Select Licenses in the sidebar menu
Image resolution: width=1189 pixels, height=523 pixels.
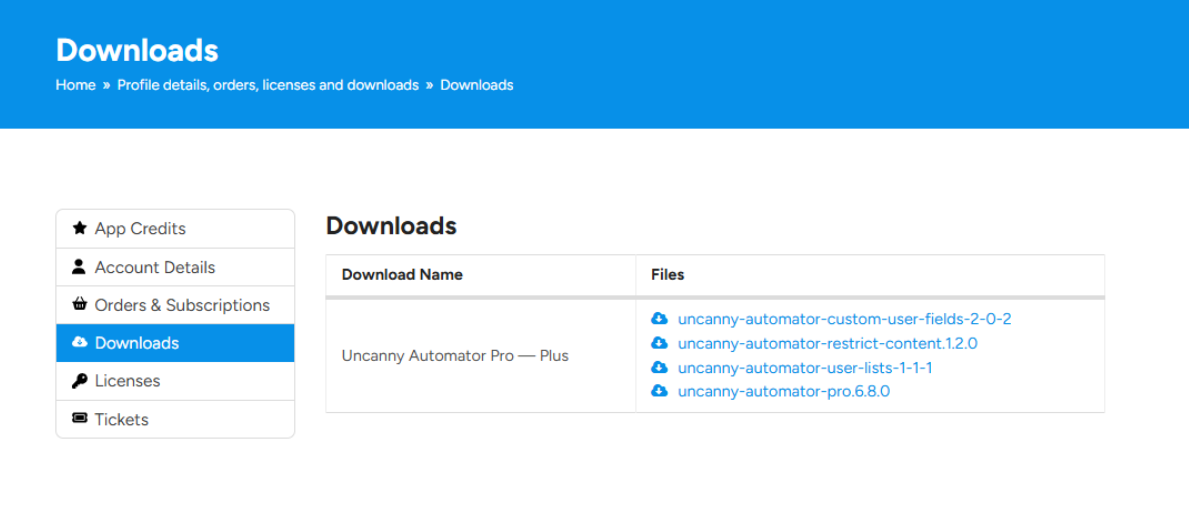(x=127, y=381)
